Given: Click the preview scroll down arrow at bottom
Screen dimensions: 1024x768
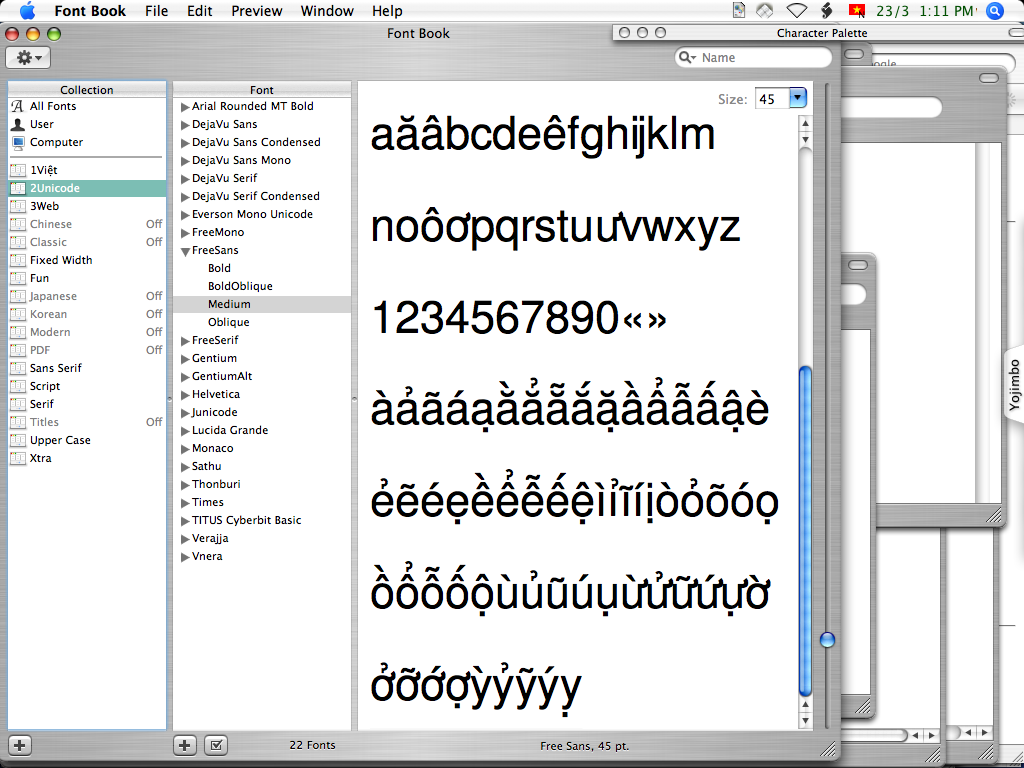Looking at the screenshot, I should pyautogui.click(x=805, y=721).
